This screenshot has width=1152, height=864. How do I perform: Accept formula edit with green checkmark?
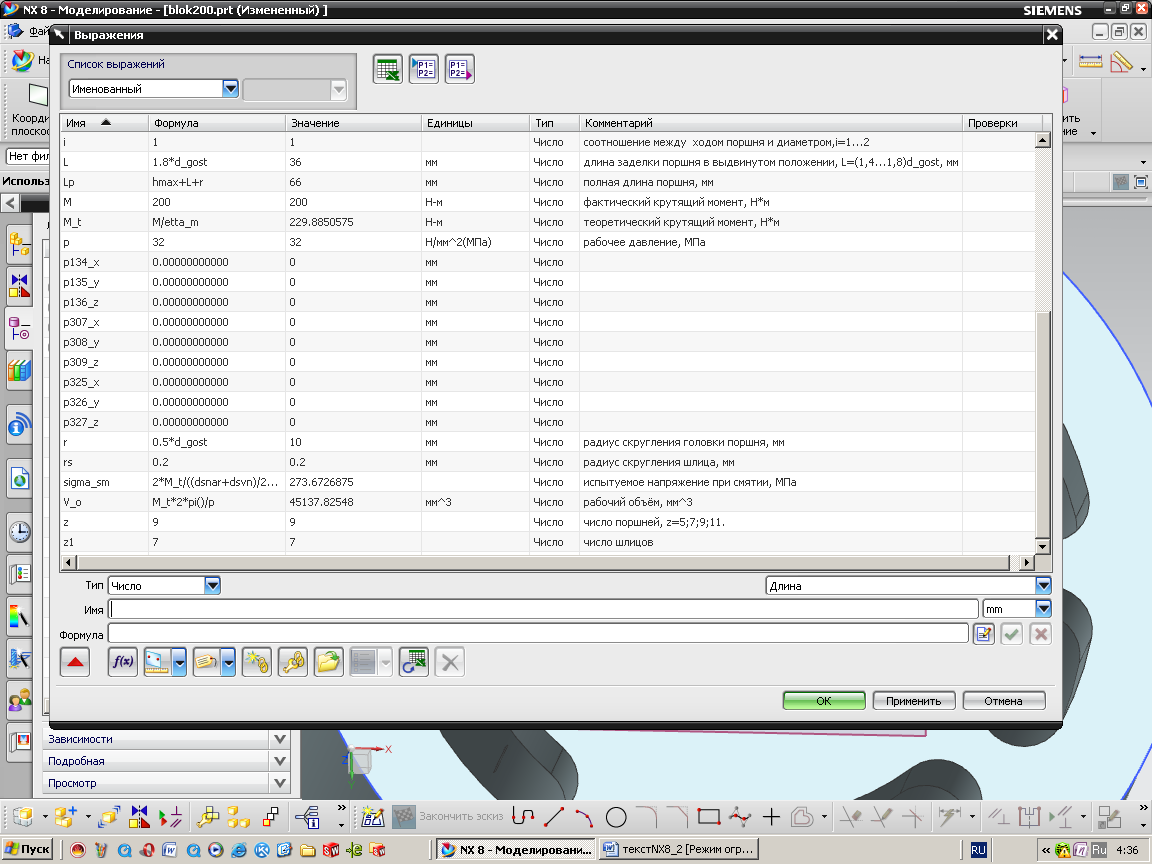tap(1012, 634)
